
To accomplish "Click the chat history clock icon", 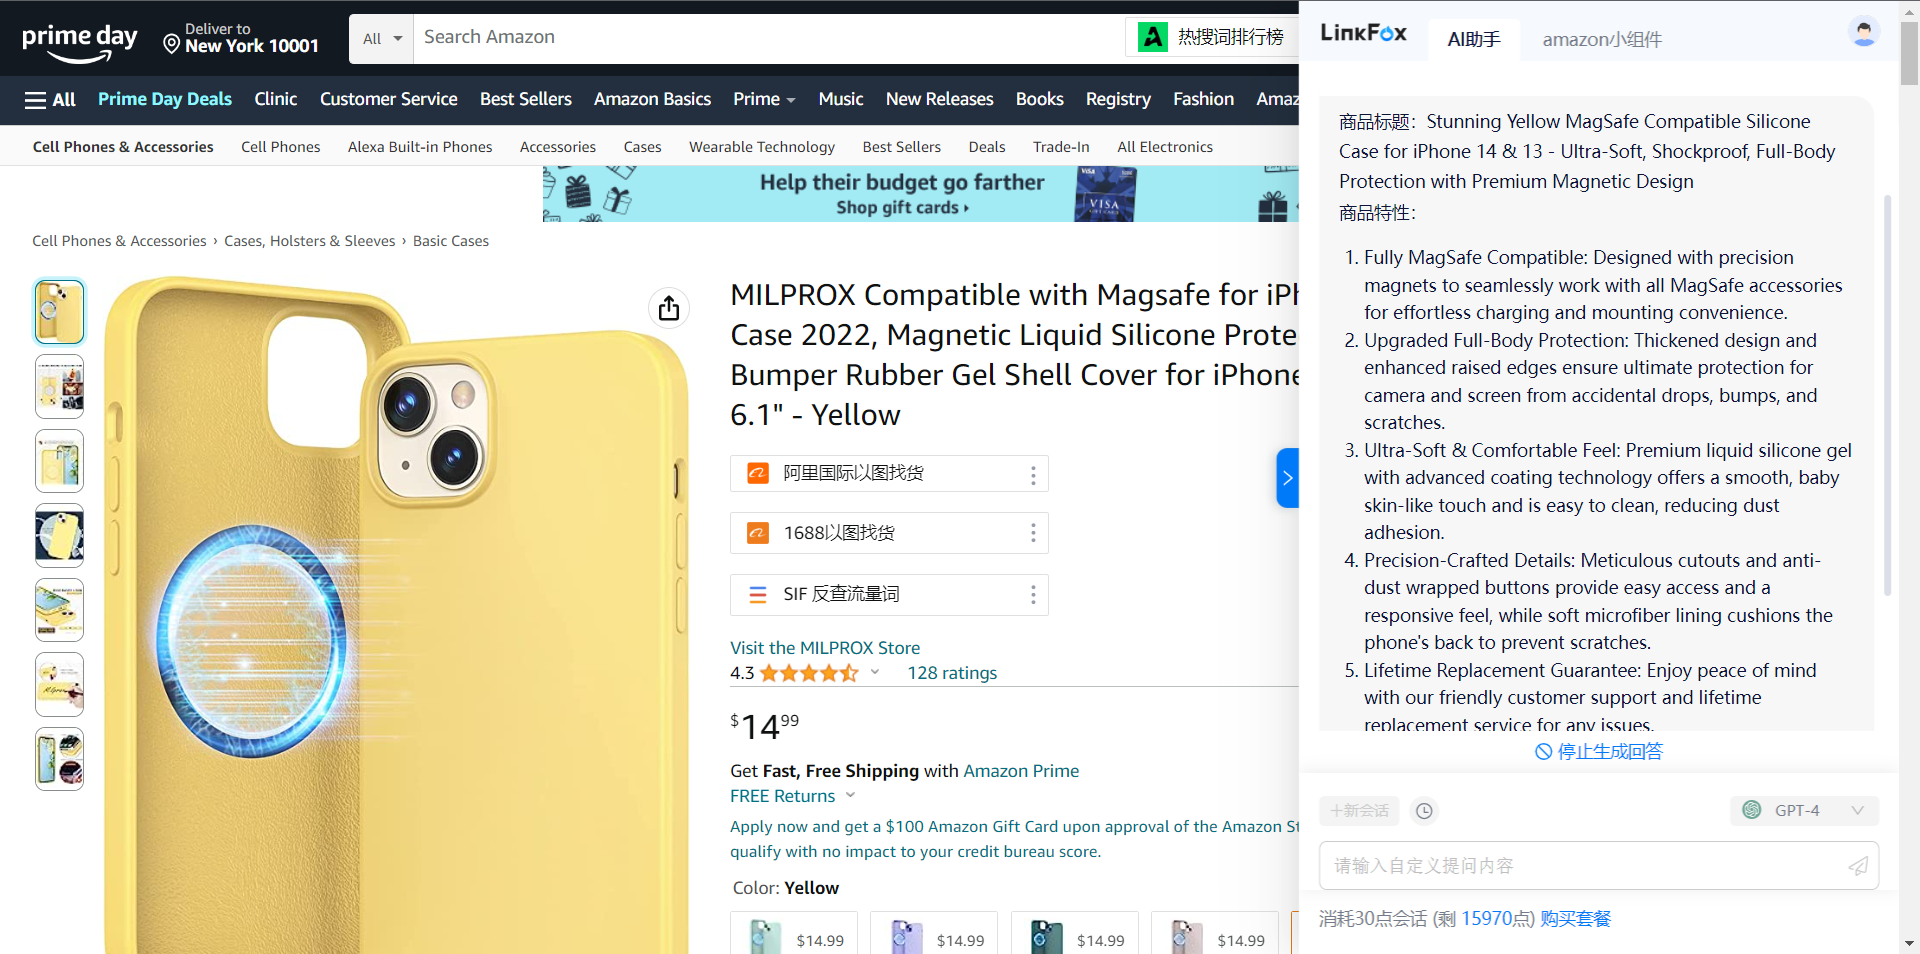I will coord(1424,811).
